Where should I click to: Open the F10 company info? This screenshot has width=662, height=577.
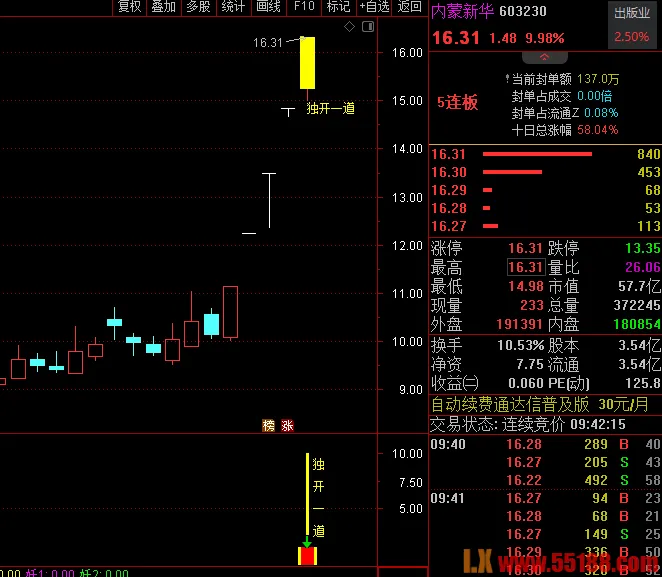coord(304,7)
